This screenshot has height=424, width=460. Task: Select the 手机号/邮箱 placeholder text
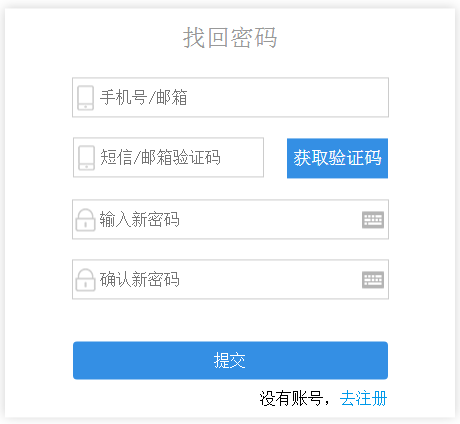point(144,97)
